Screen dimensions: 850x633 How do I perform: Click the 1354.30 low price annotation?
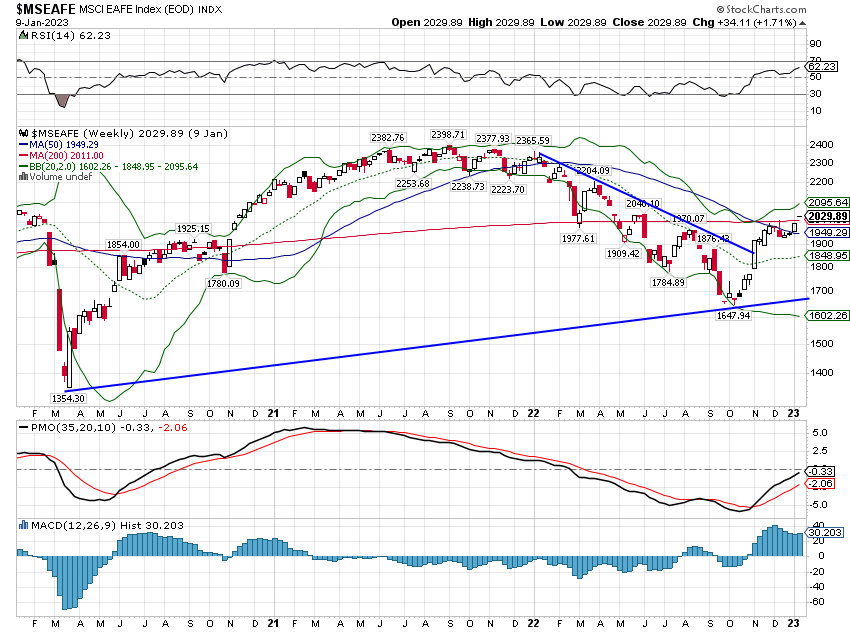[x=68, y=398]
